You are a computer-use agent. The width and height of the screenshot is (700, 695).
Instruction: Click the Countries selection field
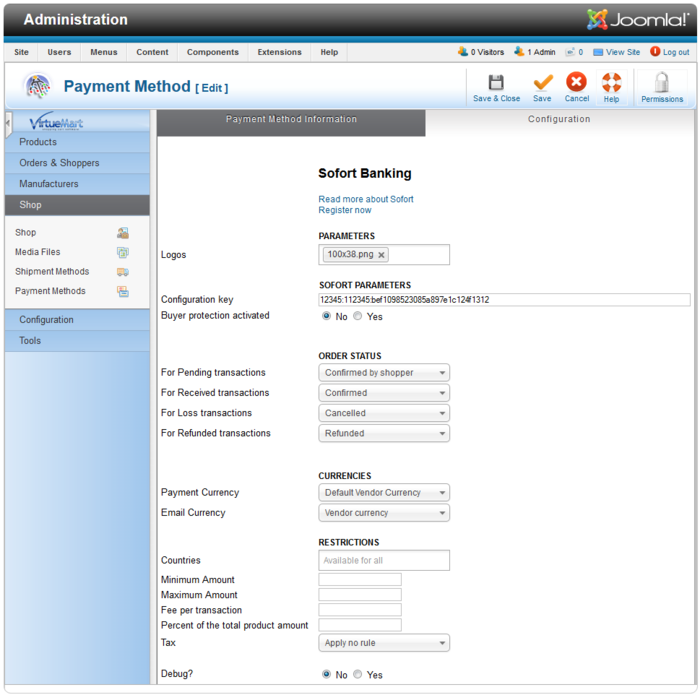tap(384, 560)
